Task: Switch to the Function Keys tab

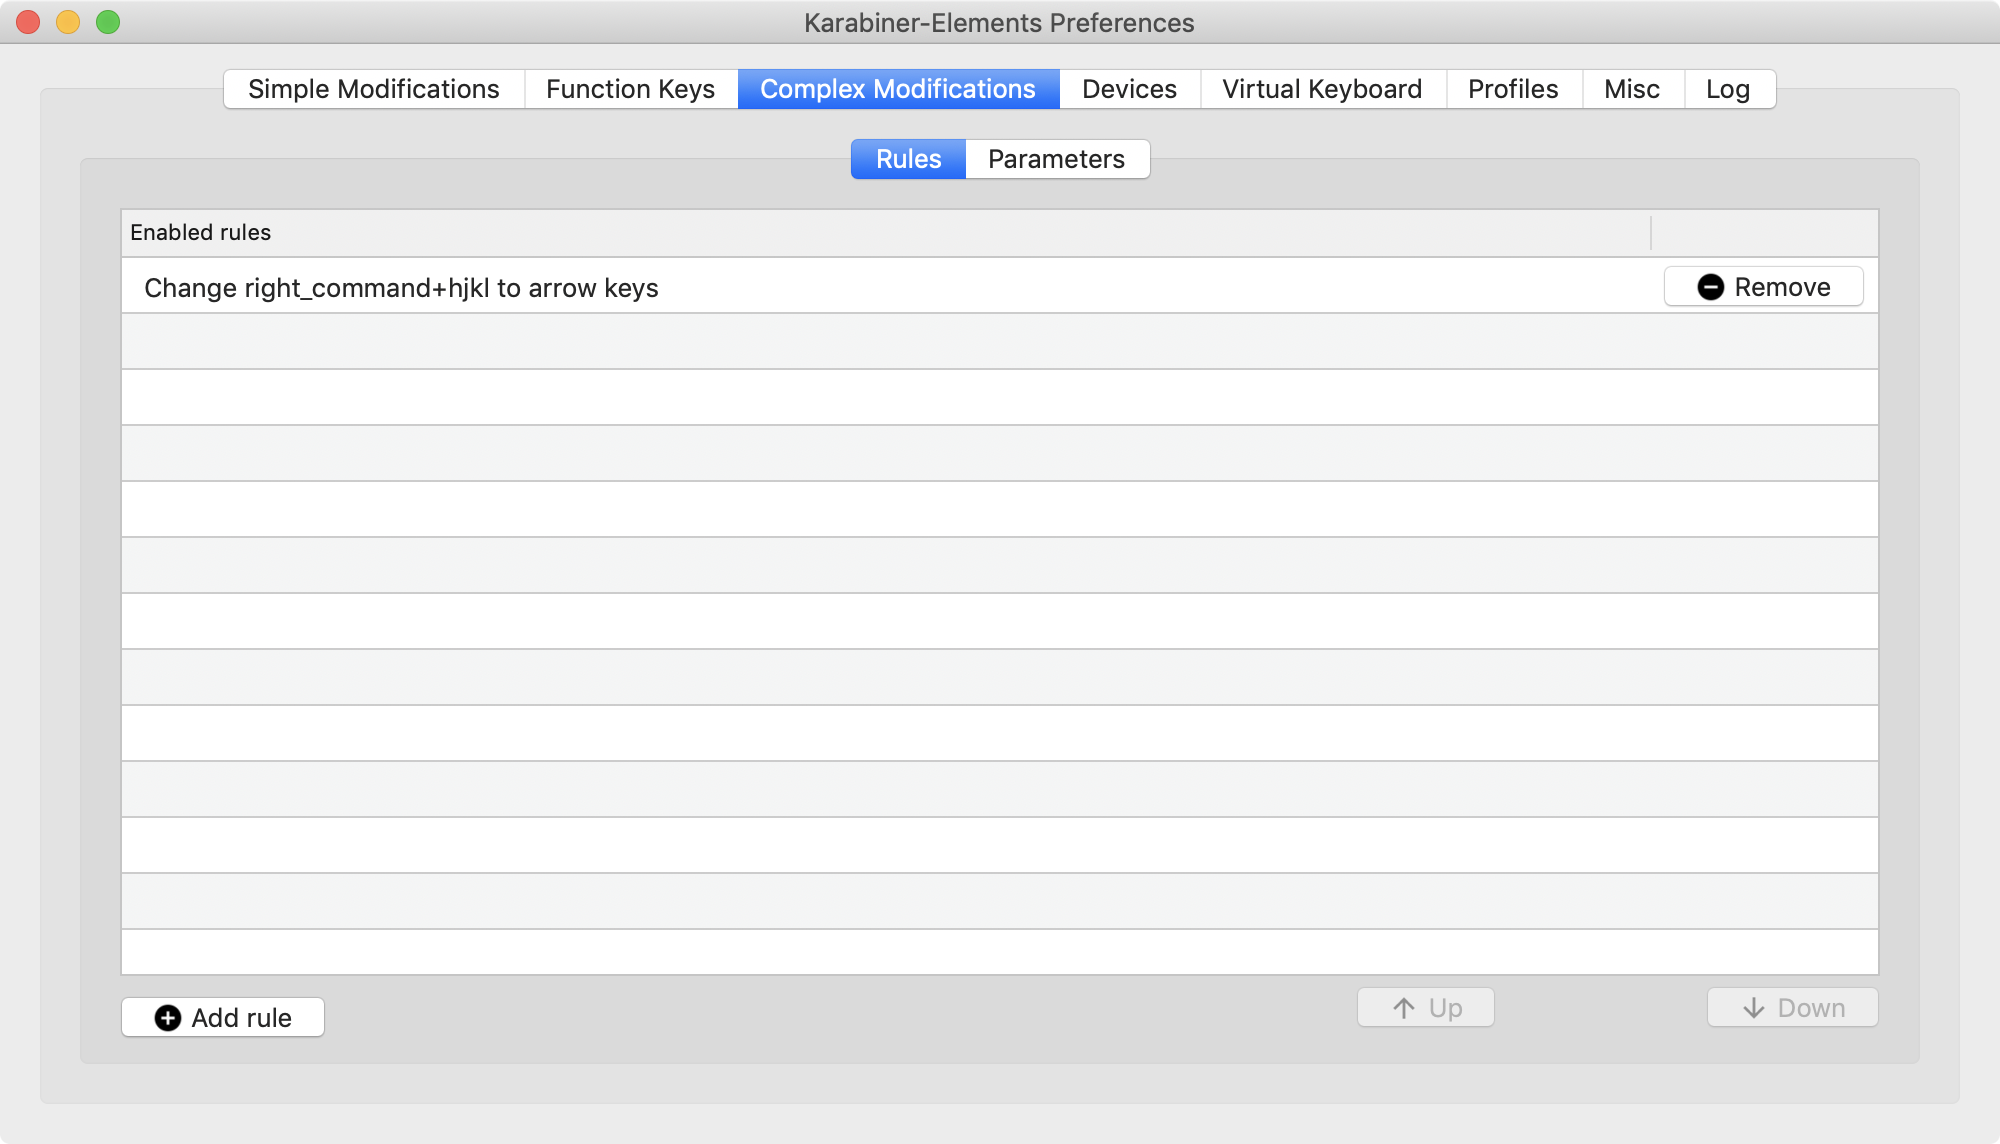Action: tap(631, 89)
